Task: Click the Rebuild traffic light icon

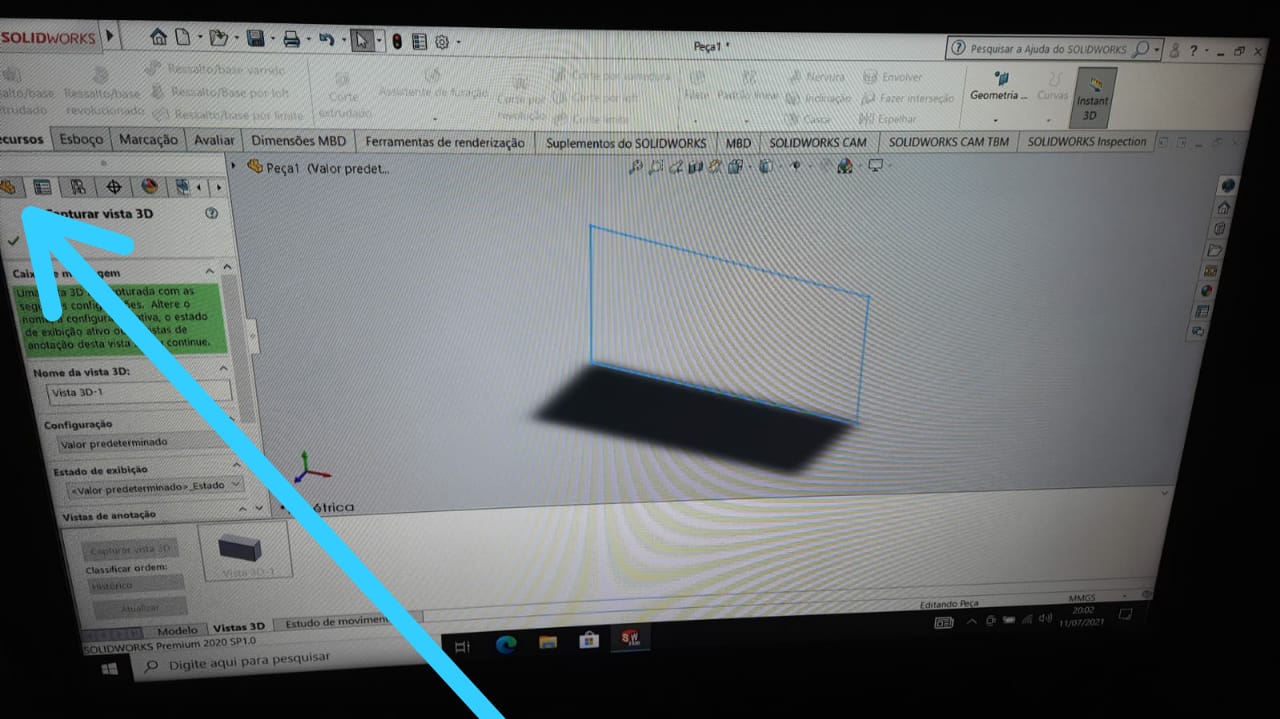Action: click(x=396, y=41)
